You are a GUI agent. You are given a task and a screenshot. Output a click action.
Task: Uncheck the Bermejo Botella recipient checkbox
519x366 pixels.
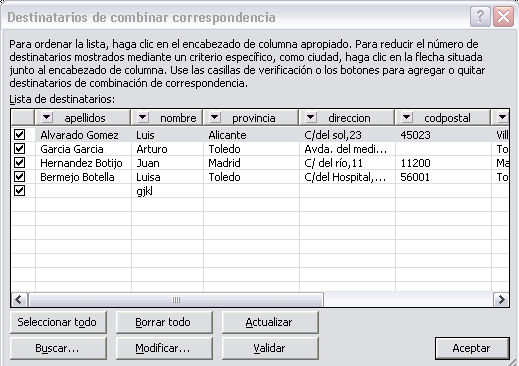click(20, 177)
